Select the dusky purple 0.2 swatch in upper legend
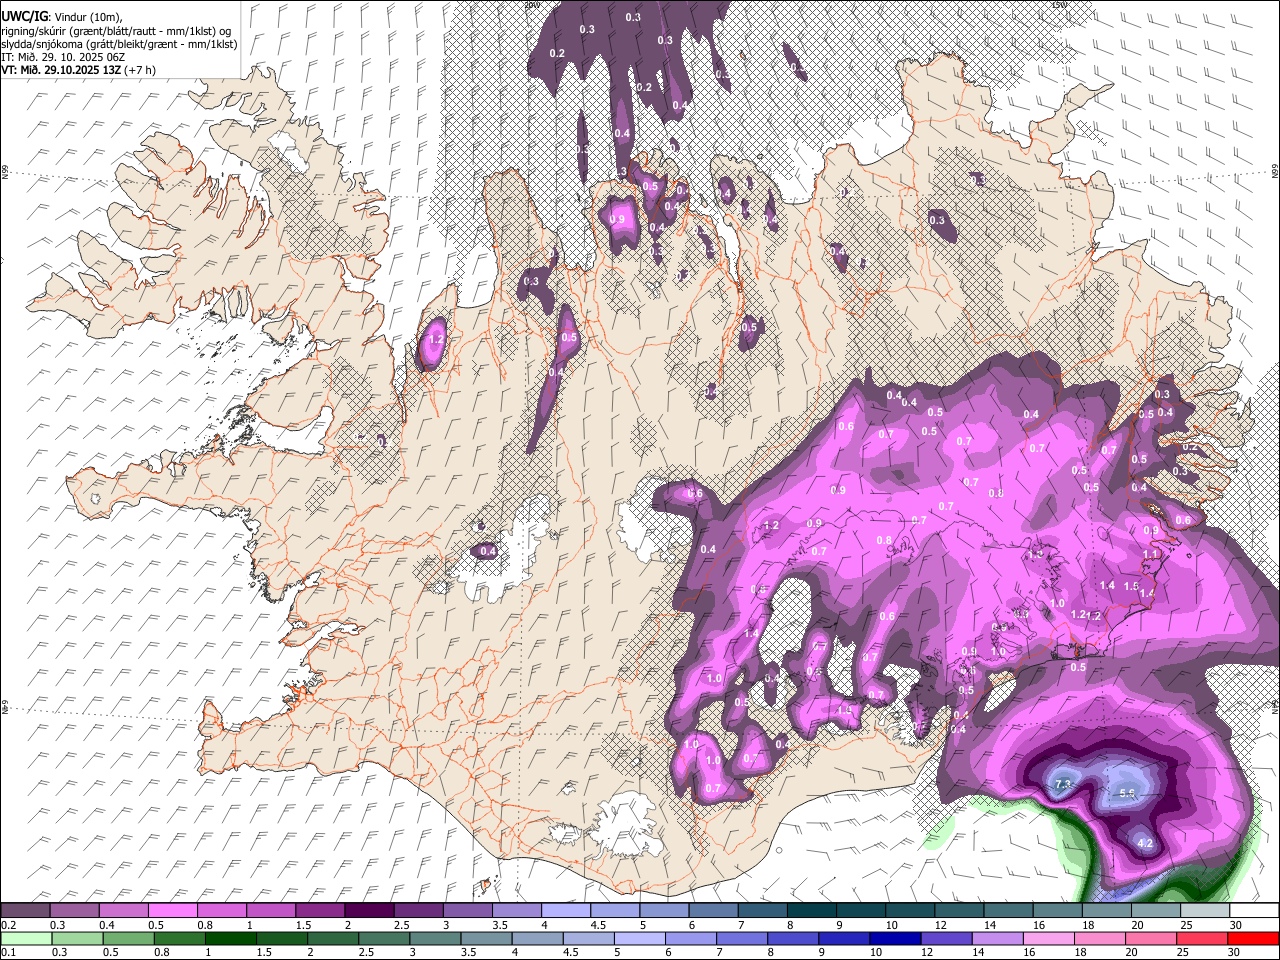 click(25, 910)
